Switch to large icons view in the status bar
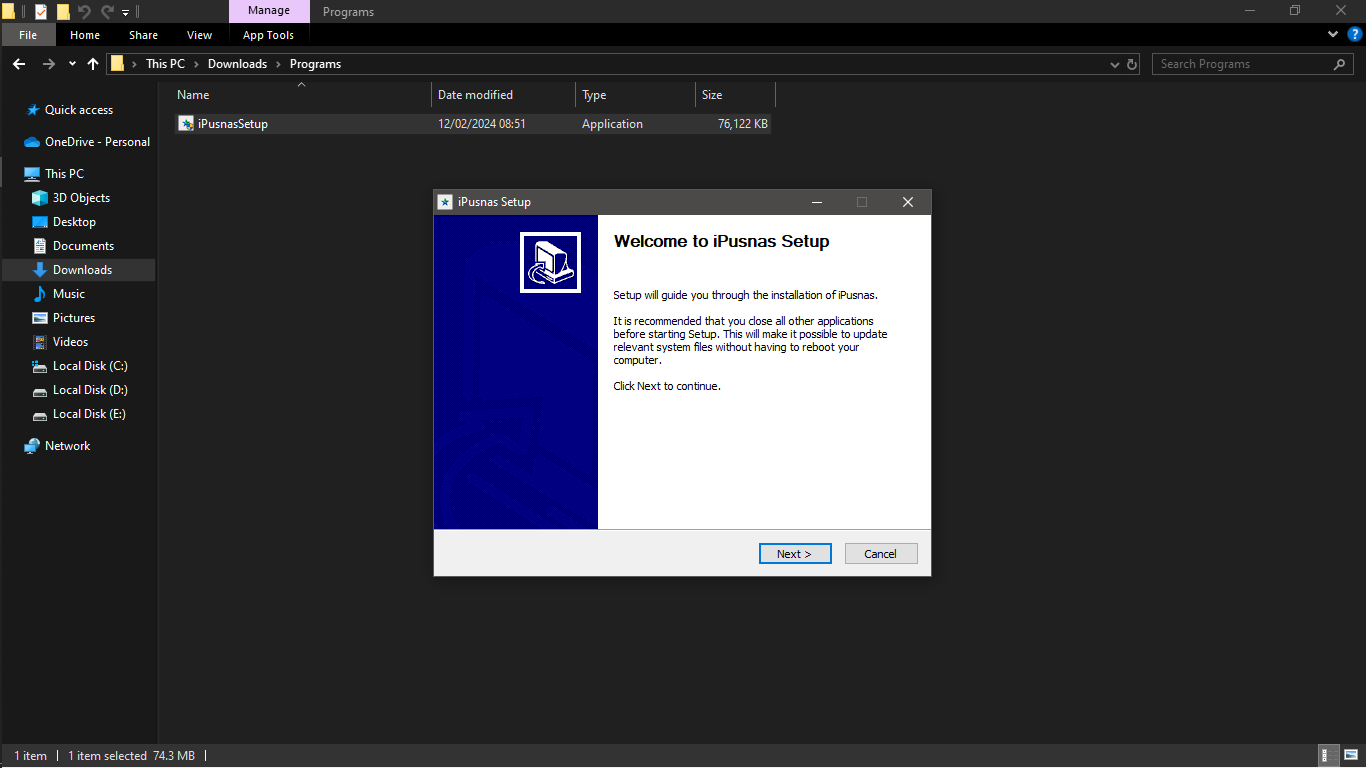Image resolution: width=1366 pixels, height=768 pixels. (x=1352, y=756)
